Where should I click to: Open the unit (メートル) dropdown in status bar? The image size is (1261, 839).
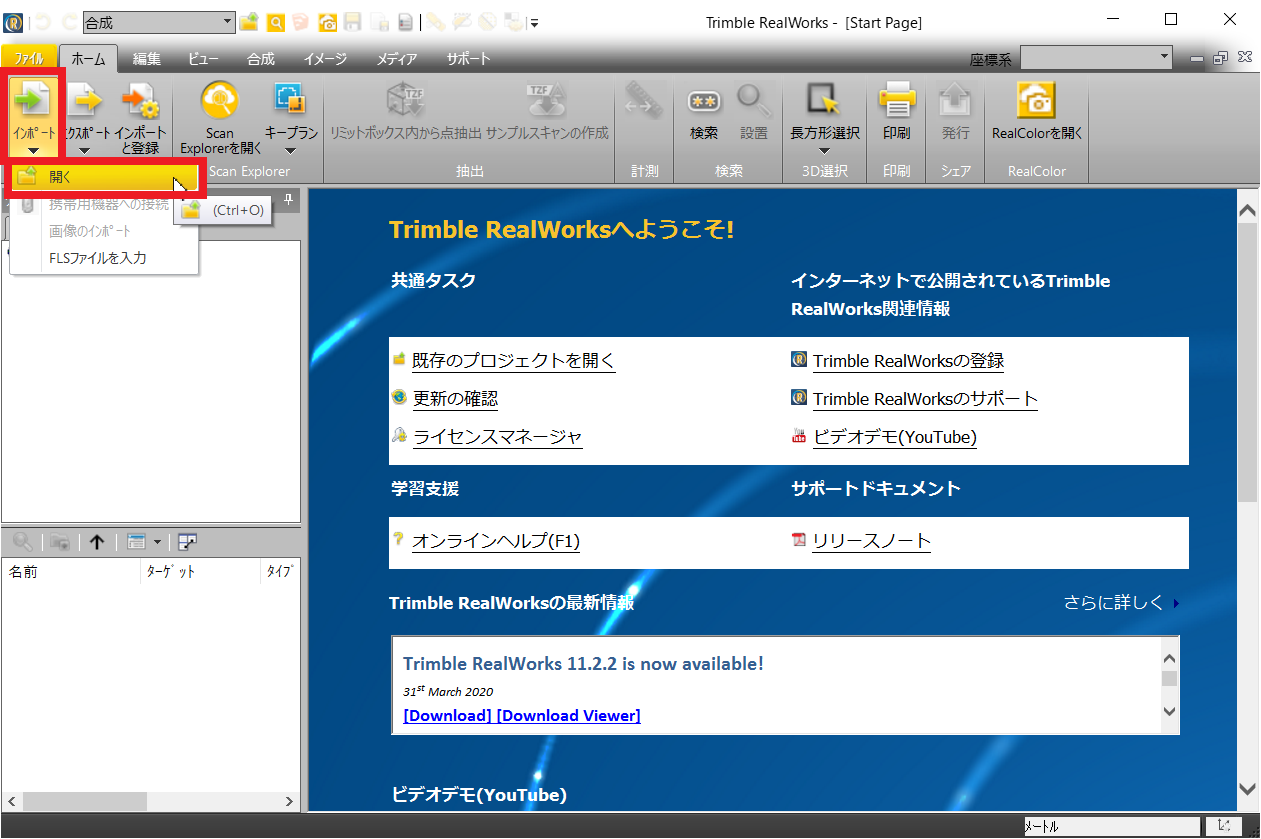point(1114,827)
